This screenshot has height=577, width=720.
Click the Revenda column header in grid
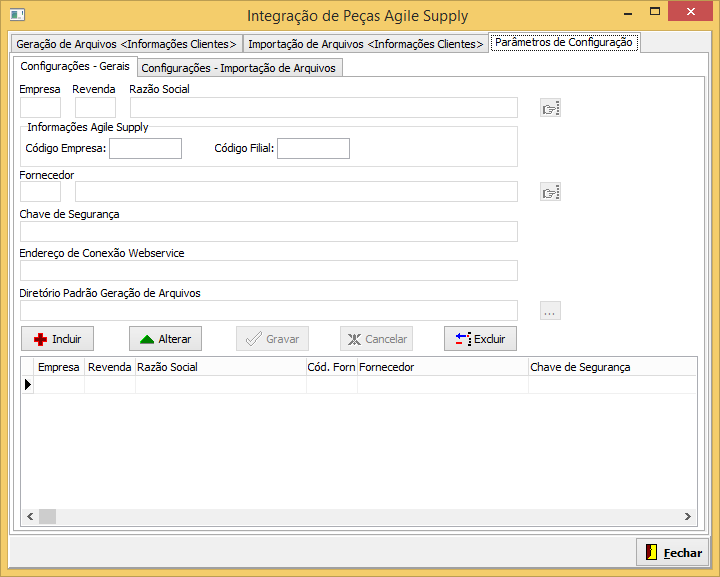click(x=110, y=367)
